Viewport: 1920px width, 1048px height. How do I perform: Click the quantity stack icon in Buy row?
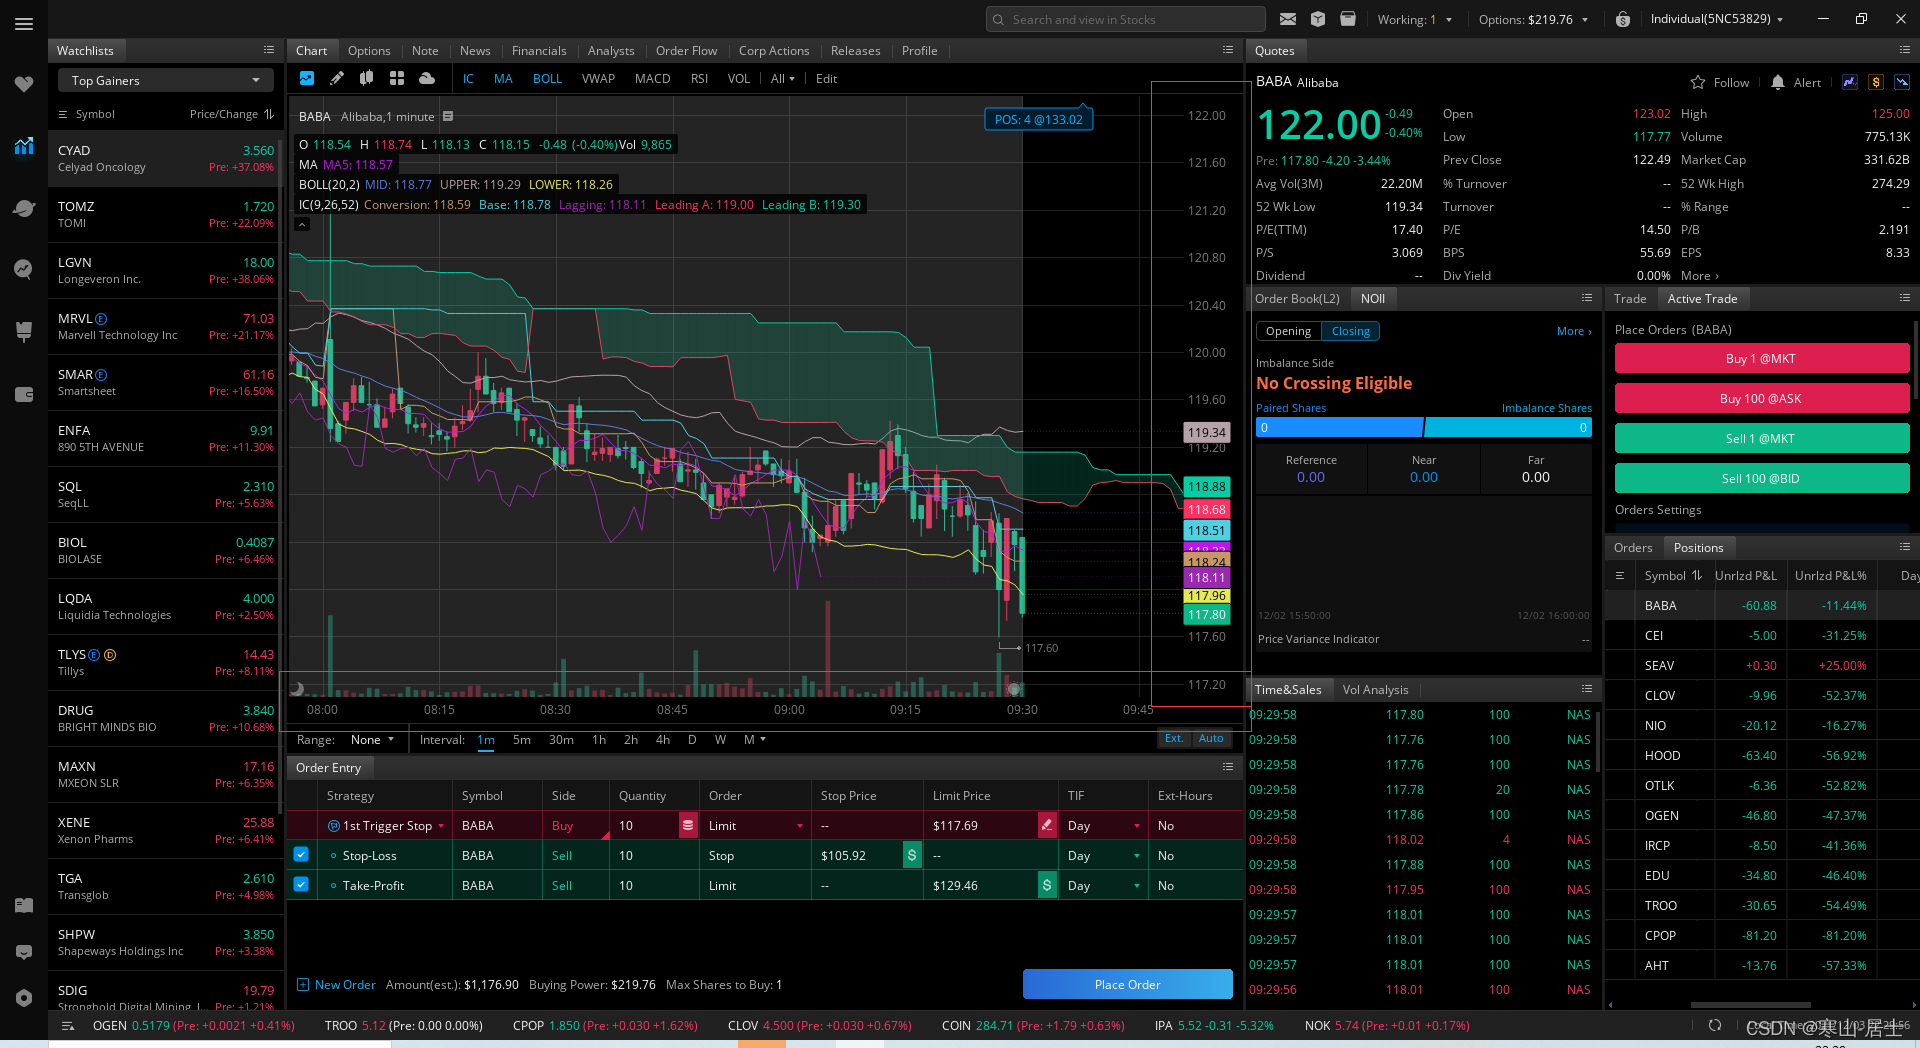pos(688,825)
